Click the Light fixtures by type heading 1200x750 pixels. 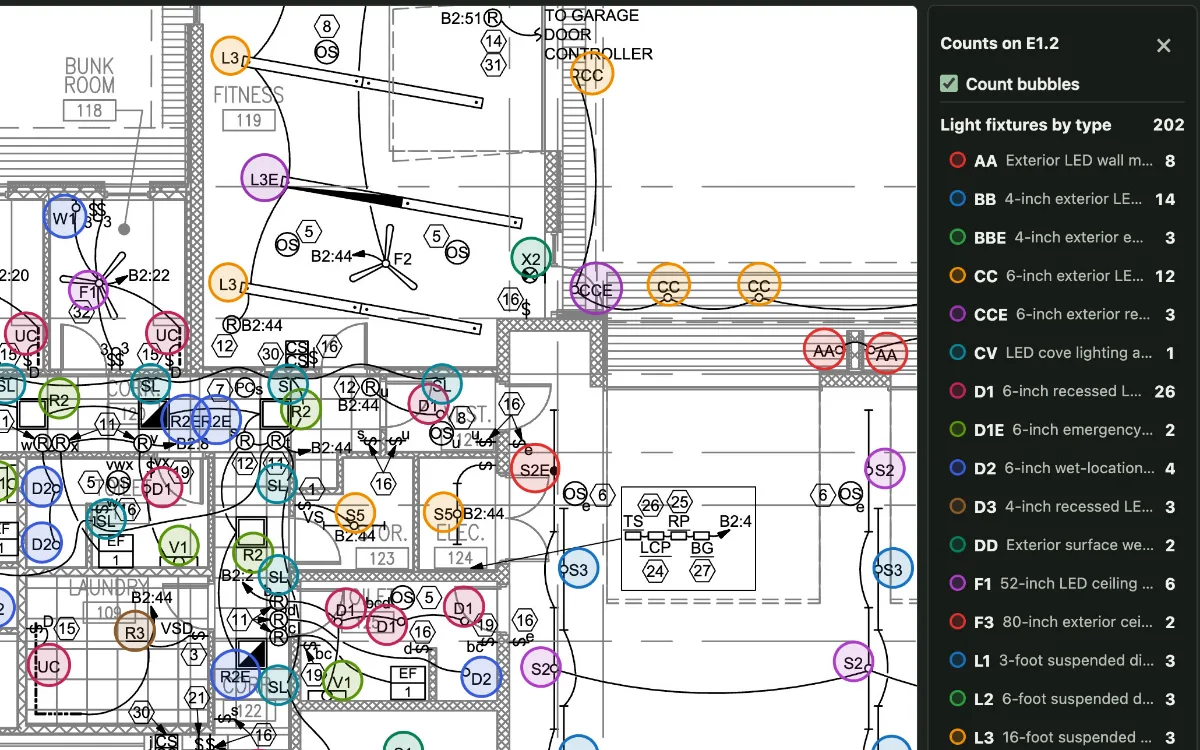coord(1026,125)
